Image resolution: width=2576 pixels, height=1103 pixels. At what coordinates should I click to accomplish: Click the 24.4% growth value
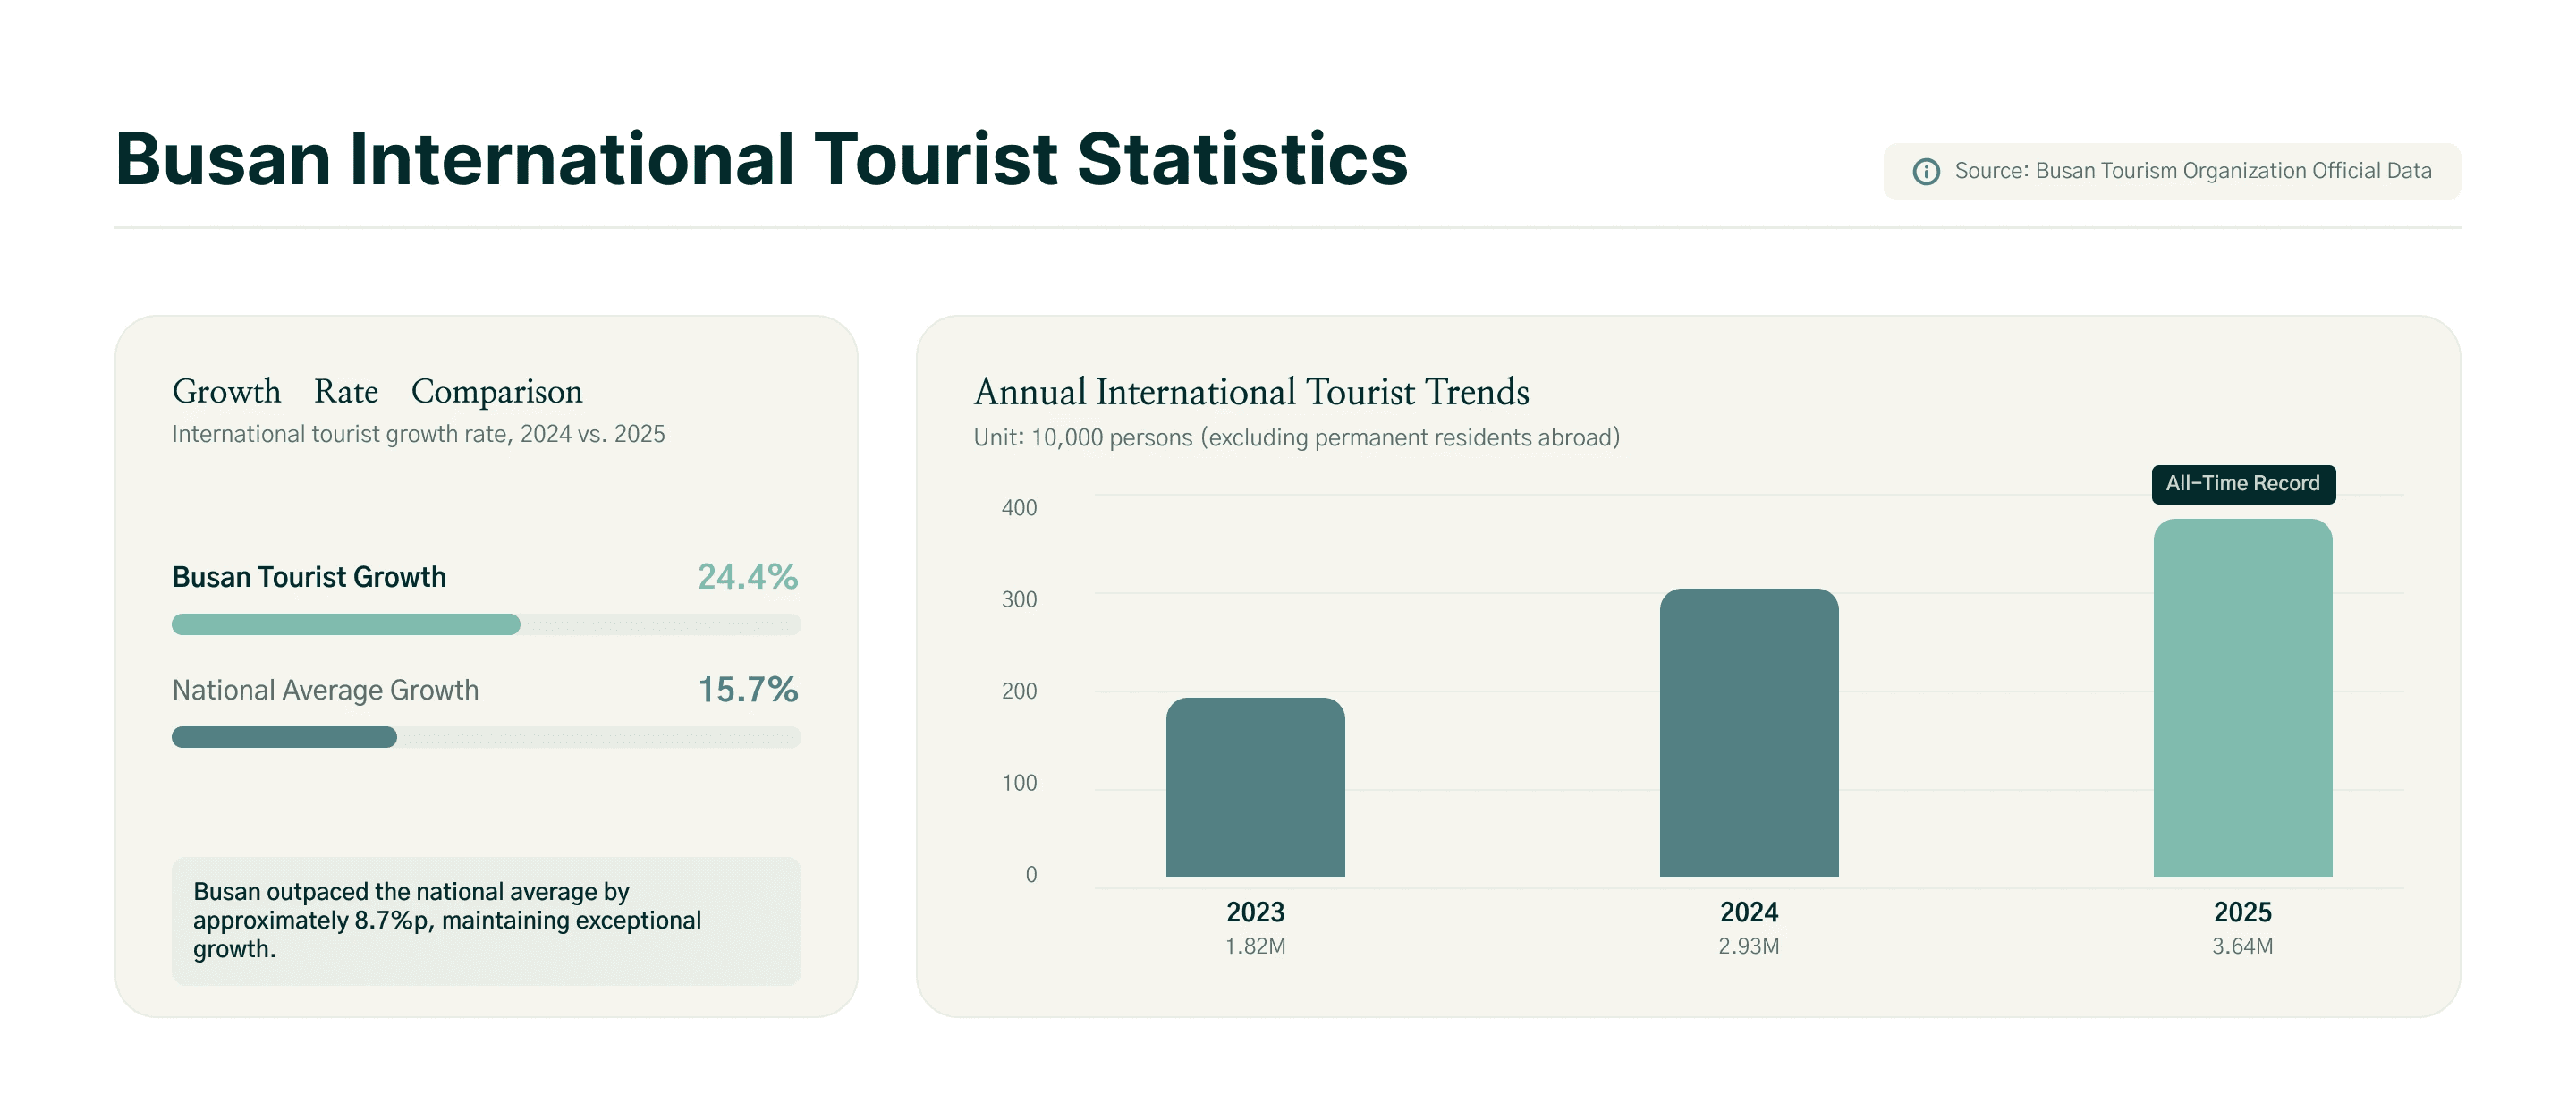tap(748, 577)
